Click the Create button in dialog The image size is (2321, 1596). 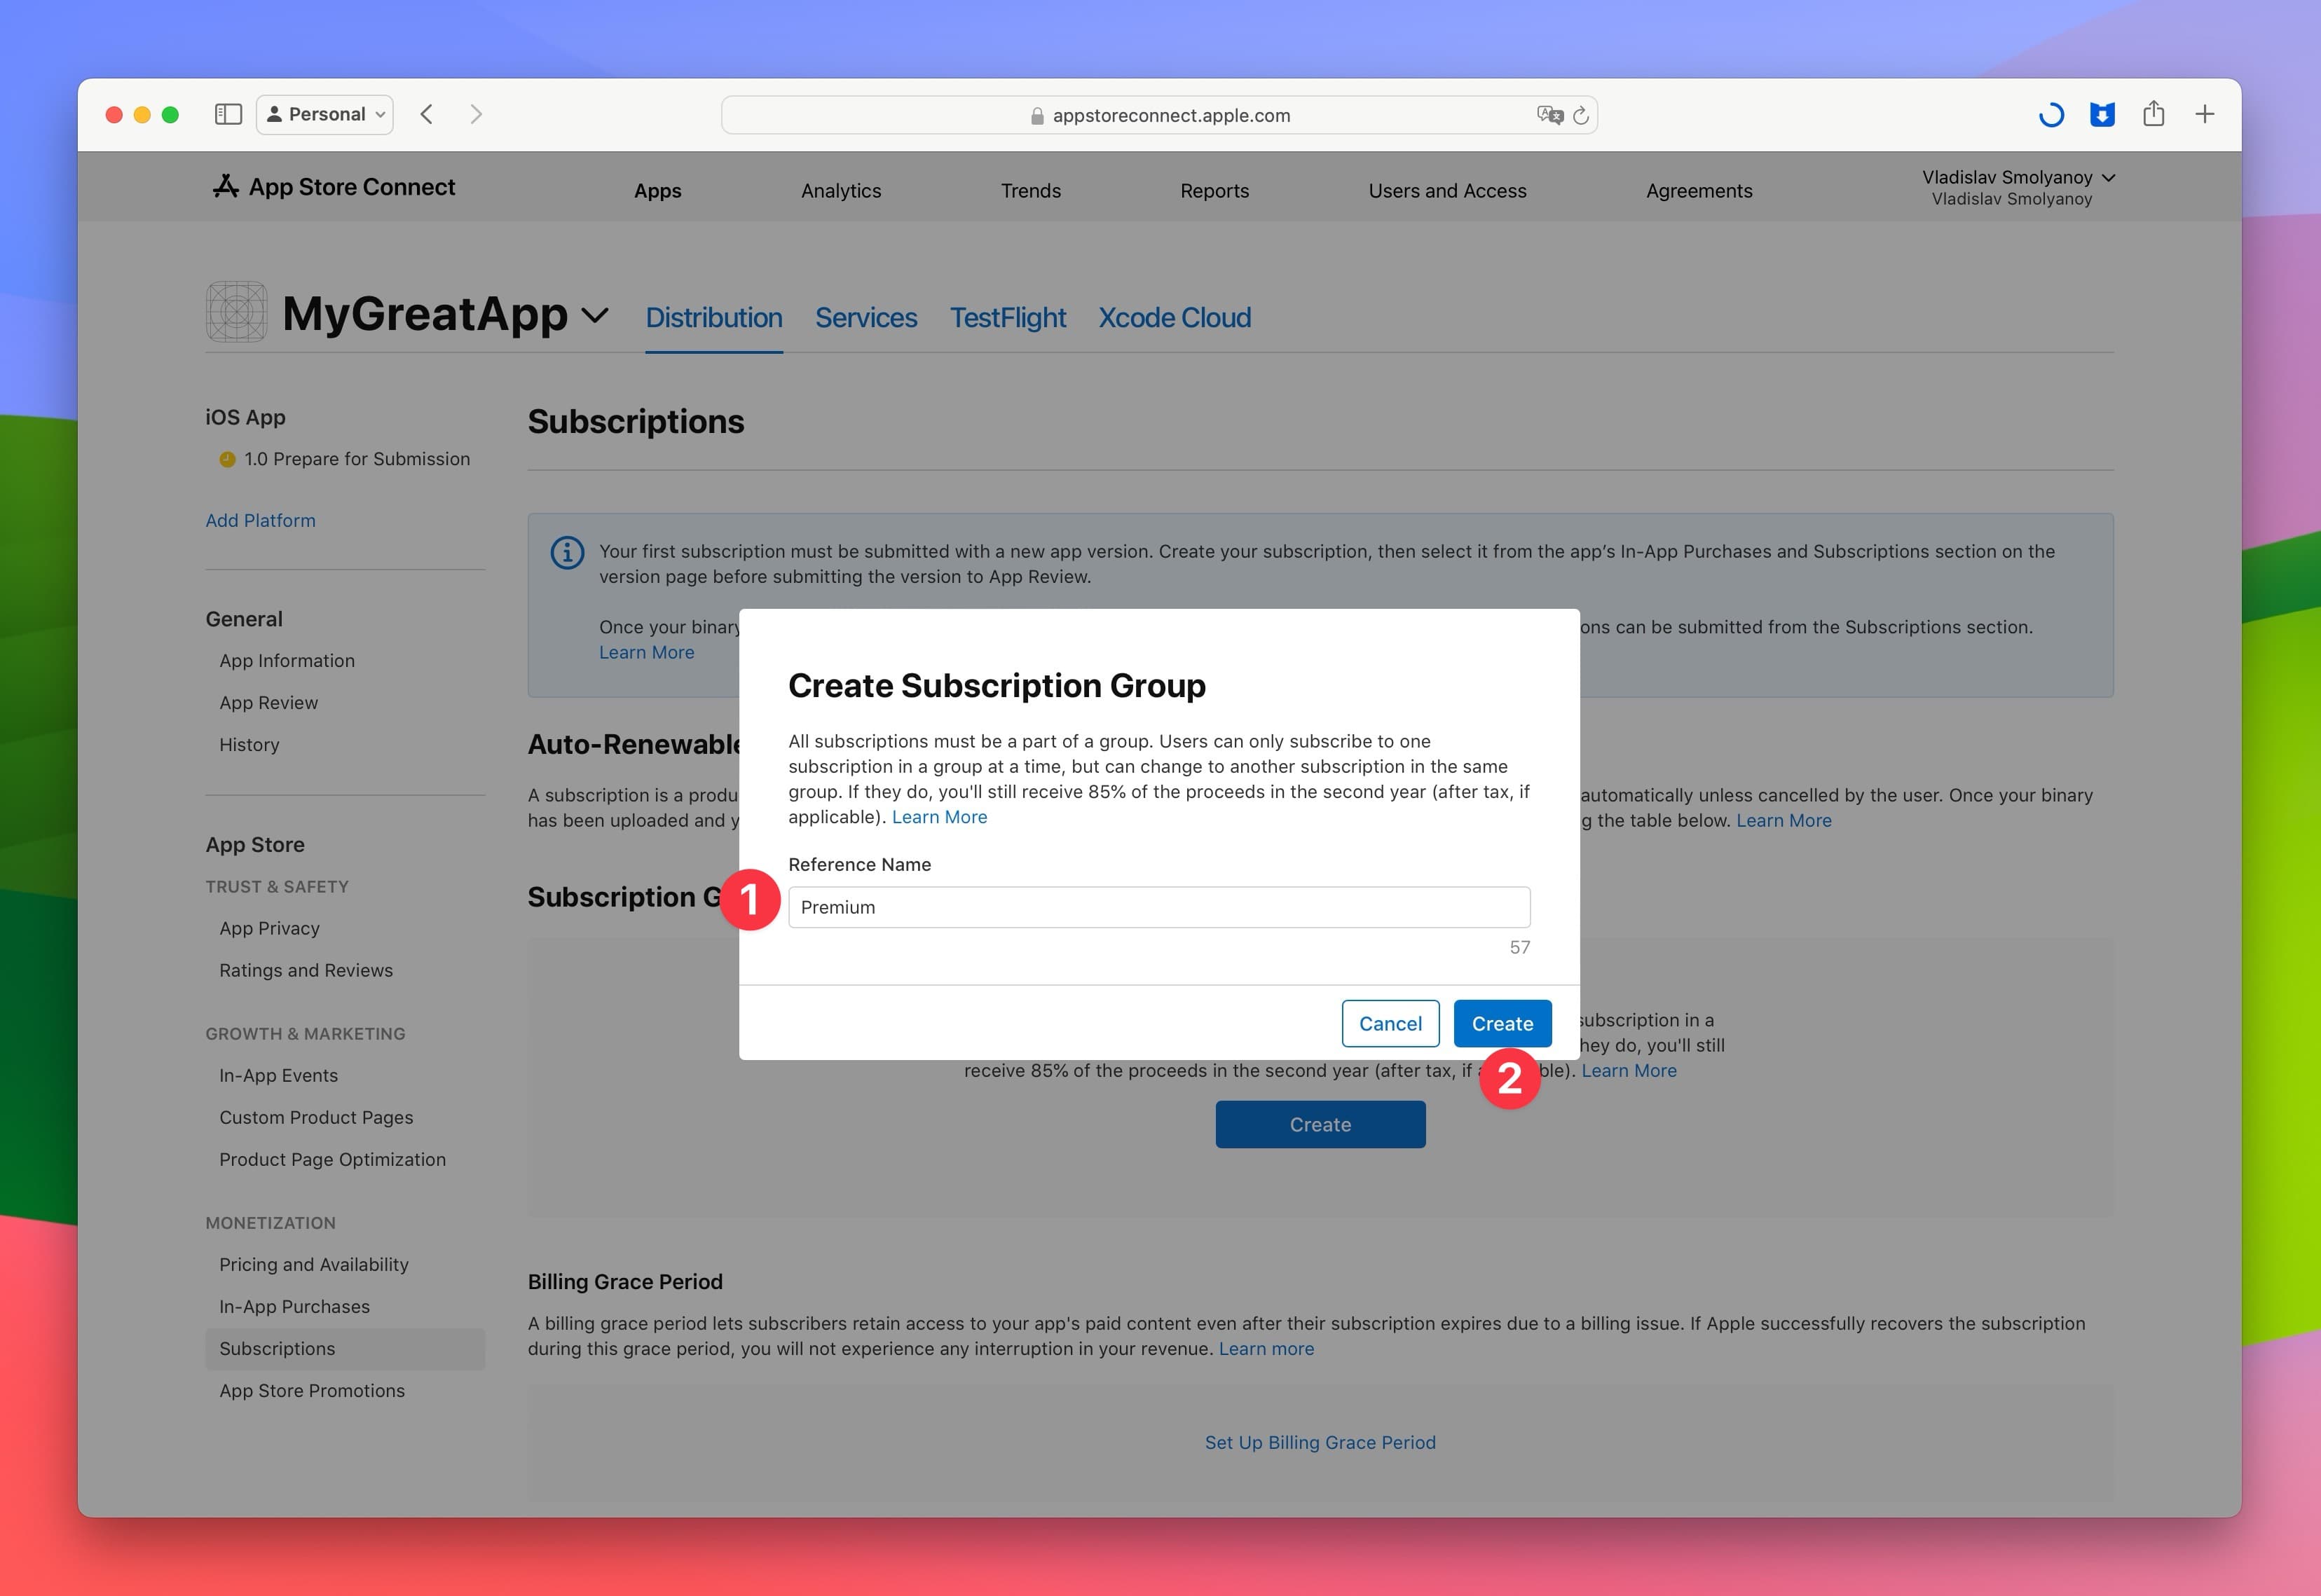(x=1502, y=1023)
